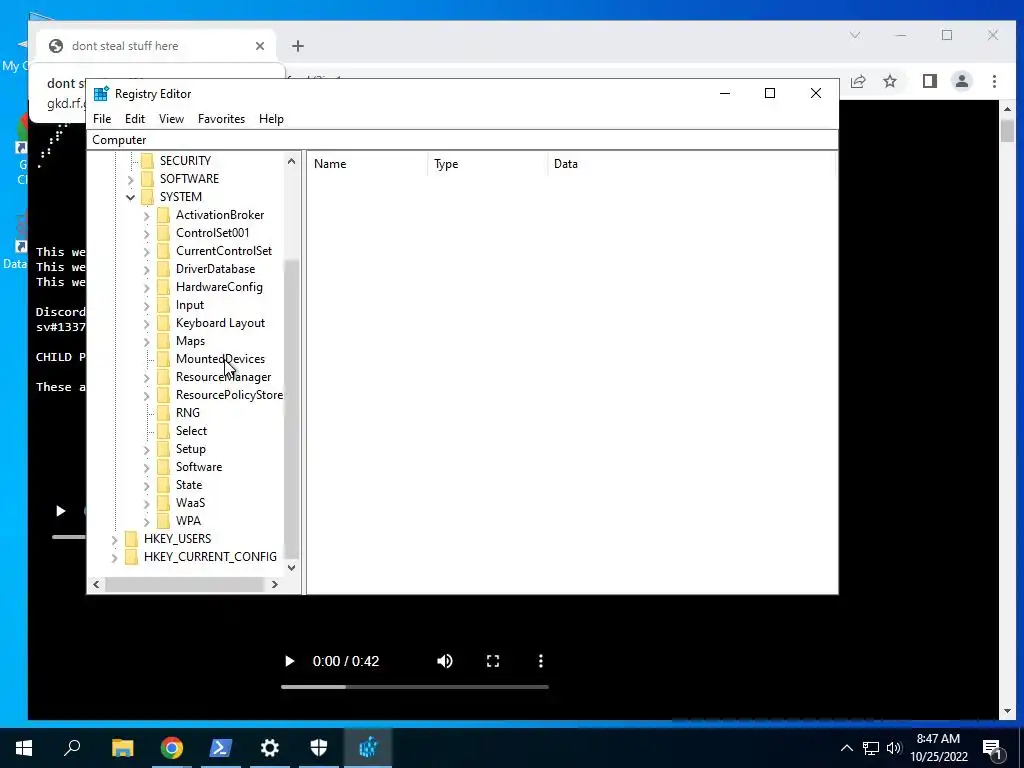
Task: Click the Select key folder icon
Action: coord(163,431)
